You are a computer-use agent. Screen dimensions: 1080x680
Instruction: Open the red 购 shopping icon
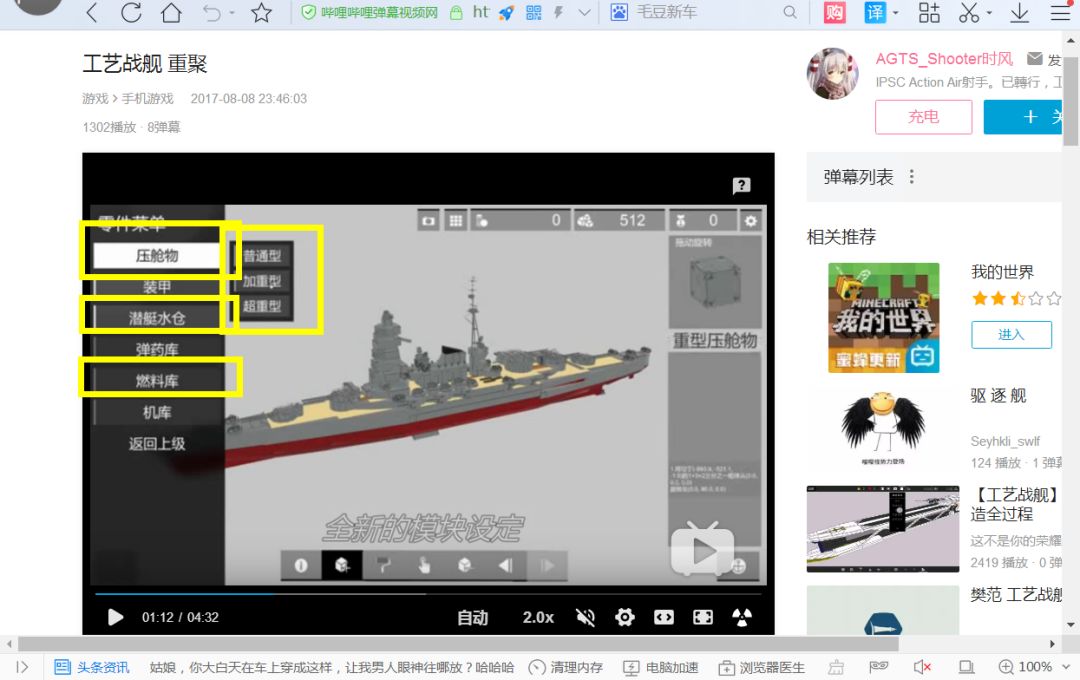pyautogui.click(x=834, y=12)
